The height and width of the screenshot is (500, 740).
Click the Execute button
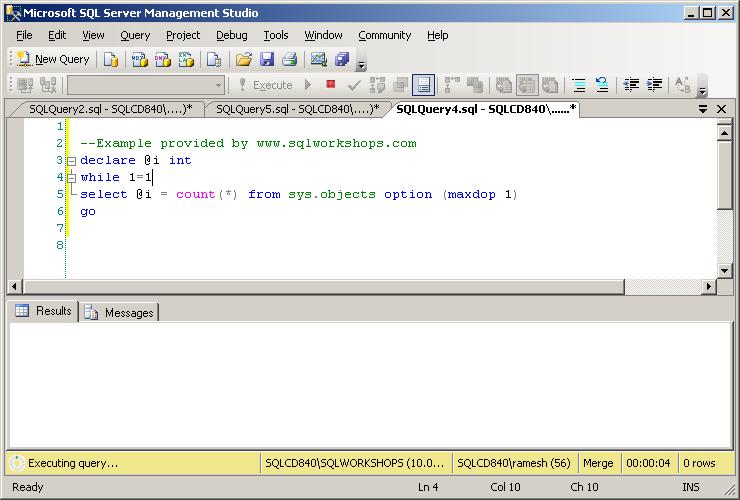pyautogui.click(x=266, y=85)
